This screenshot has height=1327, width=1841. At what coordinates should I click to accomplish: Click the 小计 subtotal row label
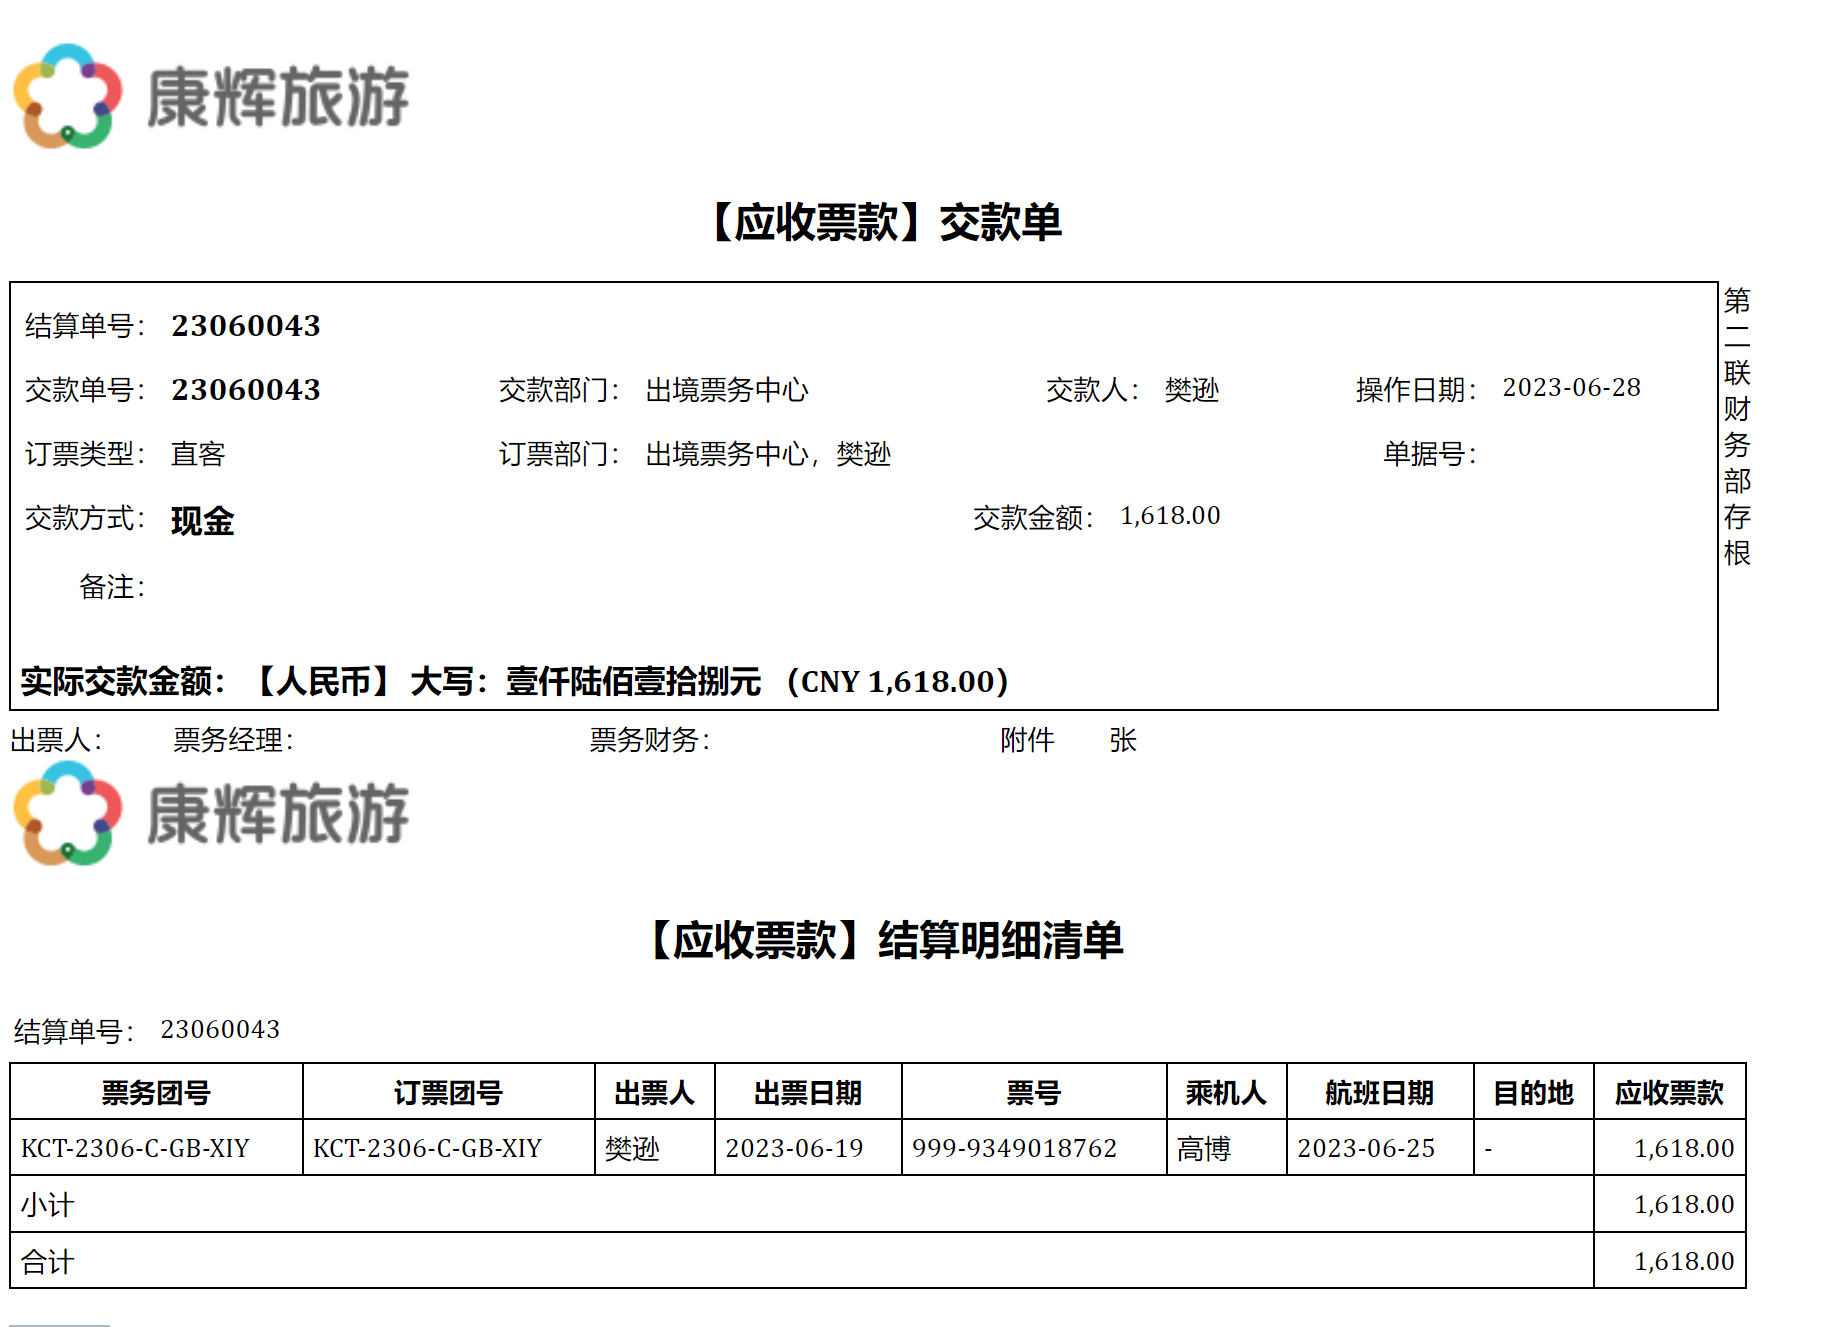click(x=47, y=1205)
